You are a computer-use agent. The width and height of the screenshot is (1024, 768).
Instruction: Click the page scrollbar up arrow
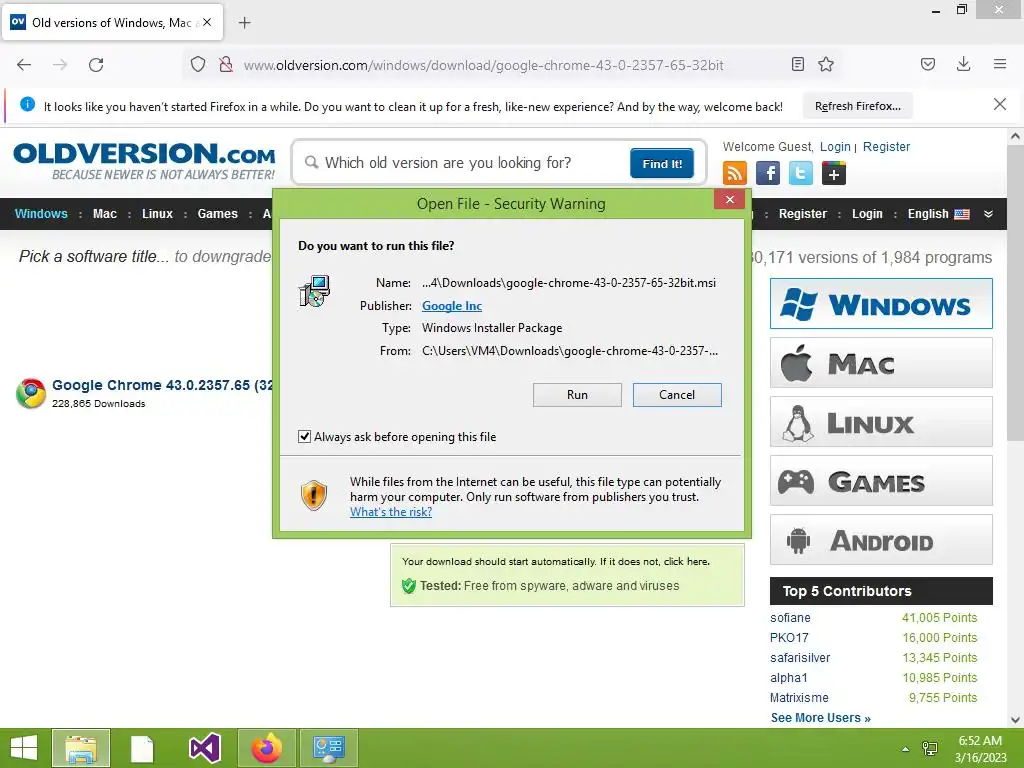click(1015, 136)
